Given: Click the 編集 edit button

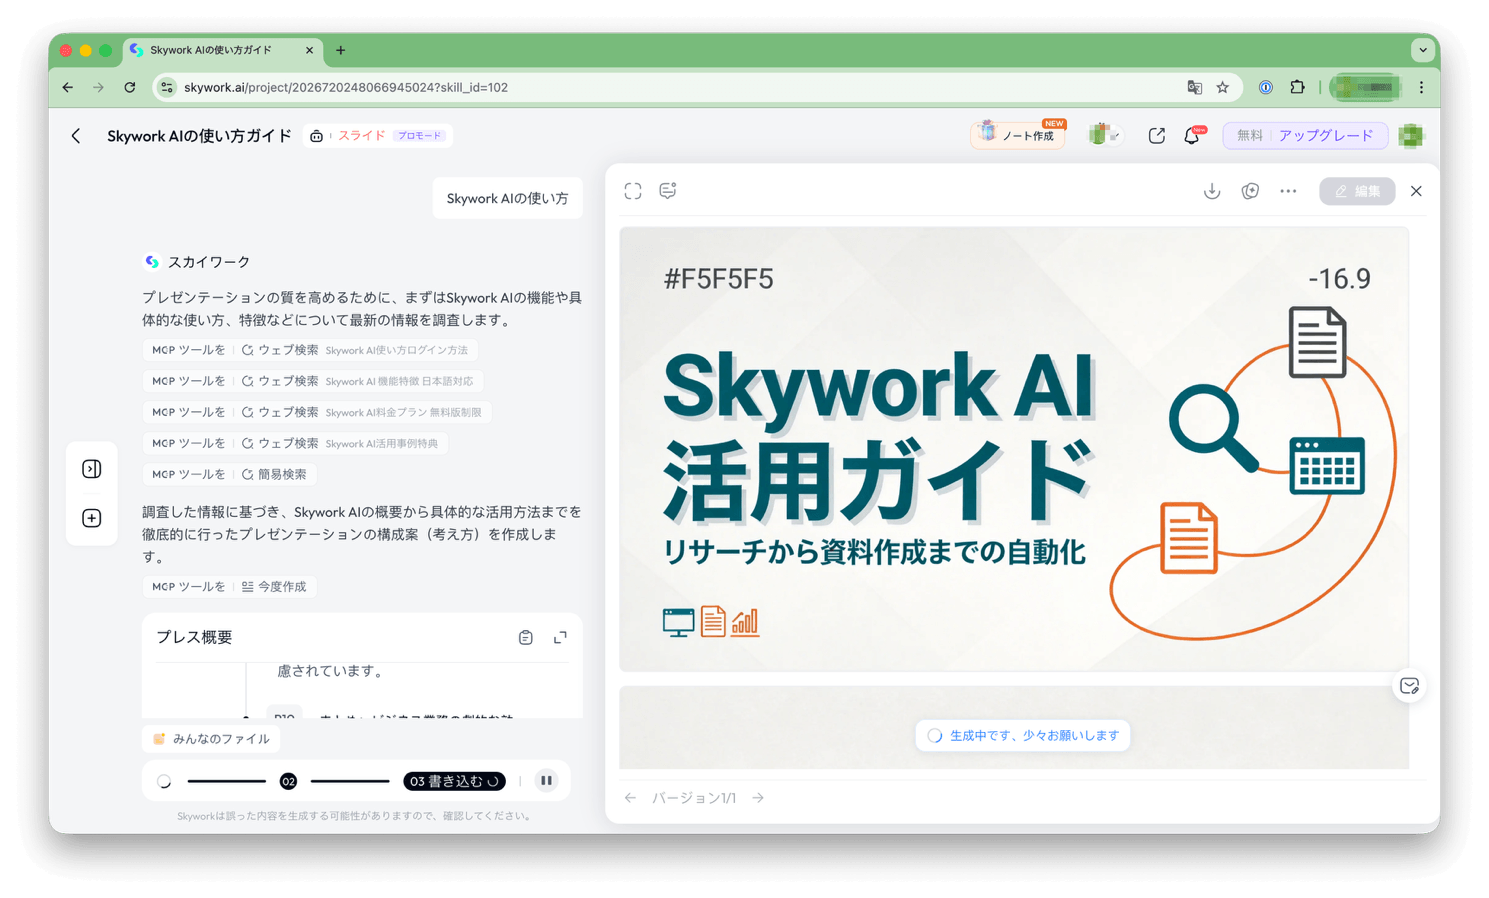Looking at the screenshot, I should click(x=1356, y=191).
